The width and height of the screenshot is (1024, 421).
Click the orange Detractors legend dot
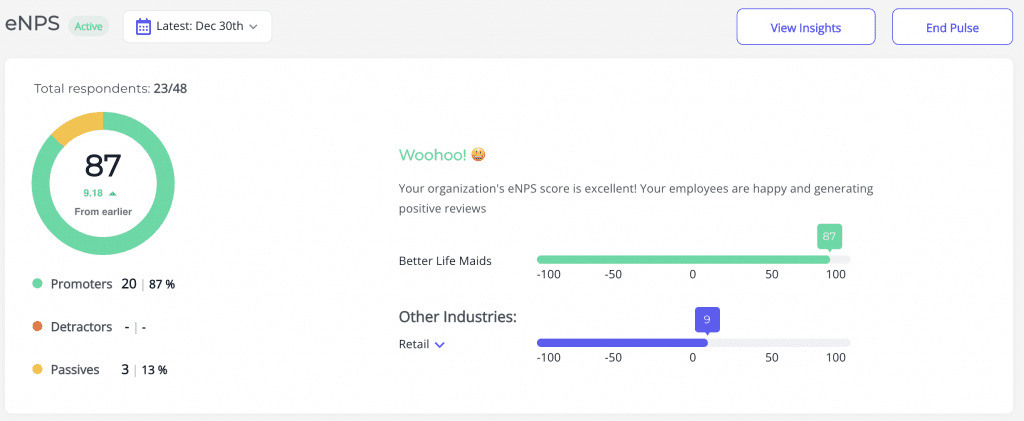(37, 327)
